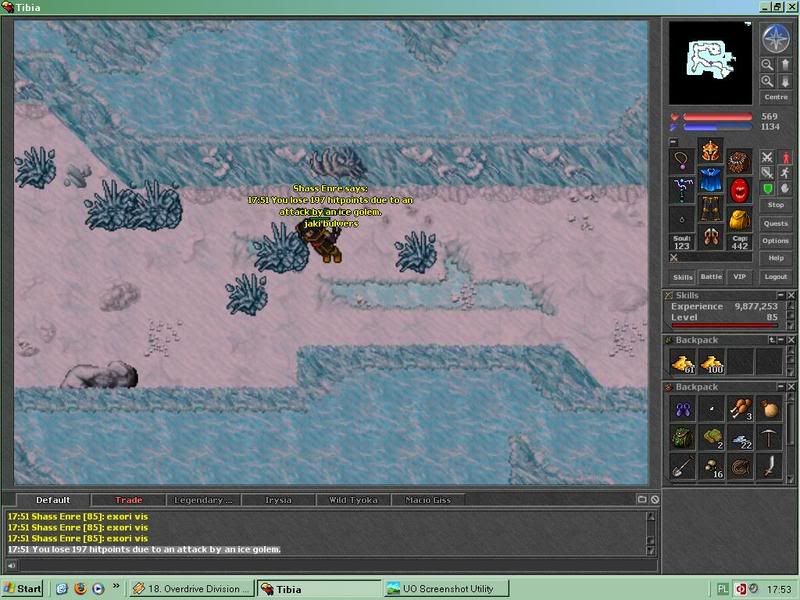
Task: Select the ring equipment slot
Action: (682, 220)
